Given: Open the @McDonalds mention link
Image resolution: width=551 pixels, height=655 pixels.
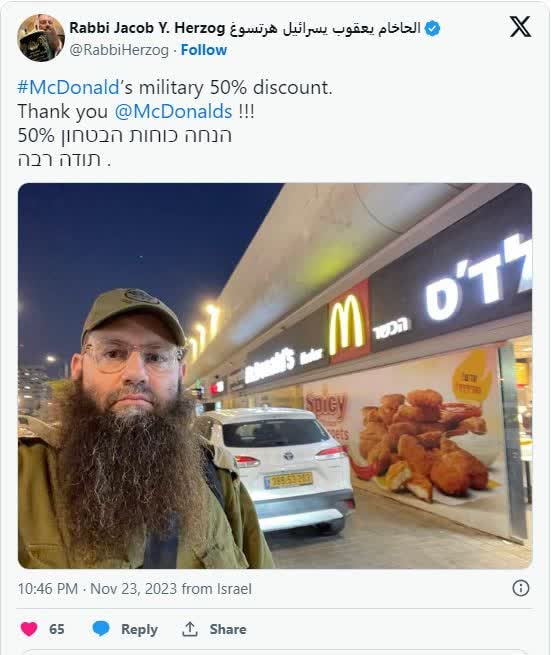Looking at the screenshot, I should [x=173, y=112].
